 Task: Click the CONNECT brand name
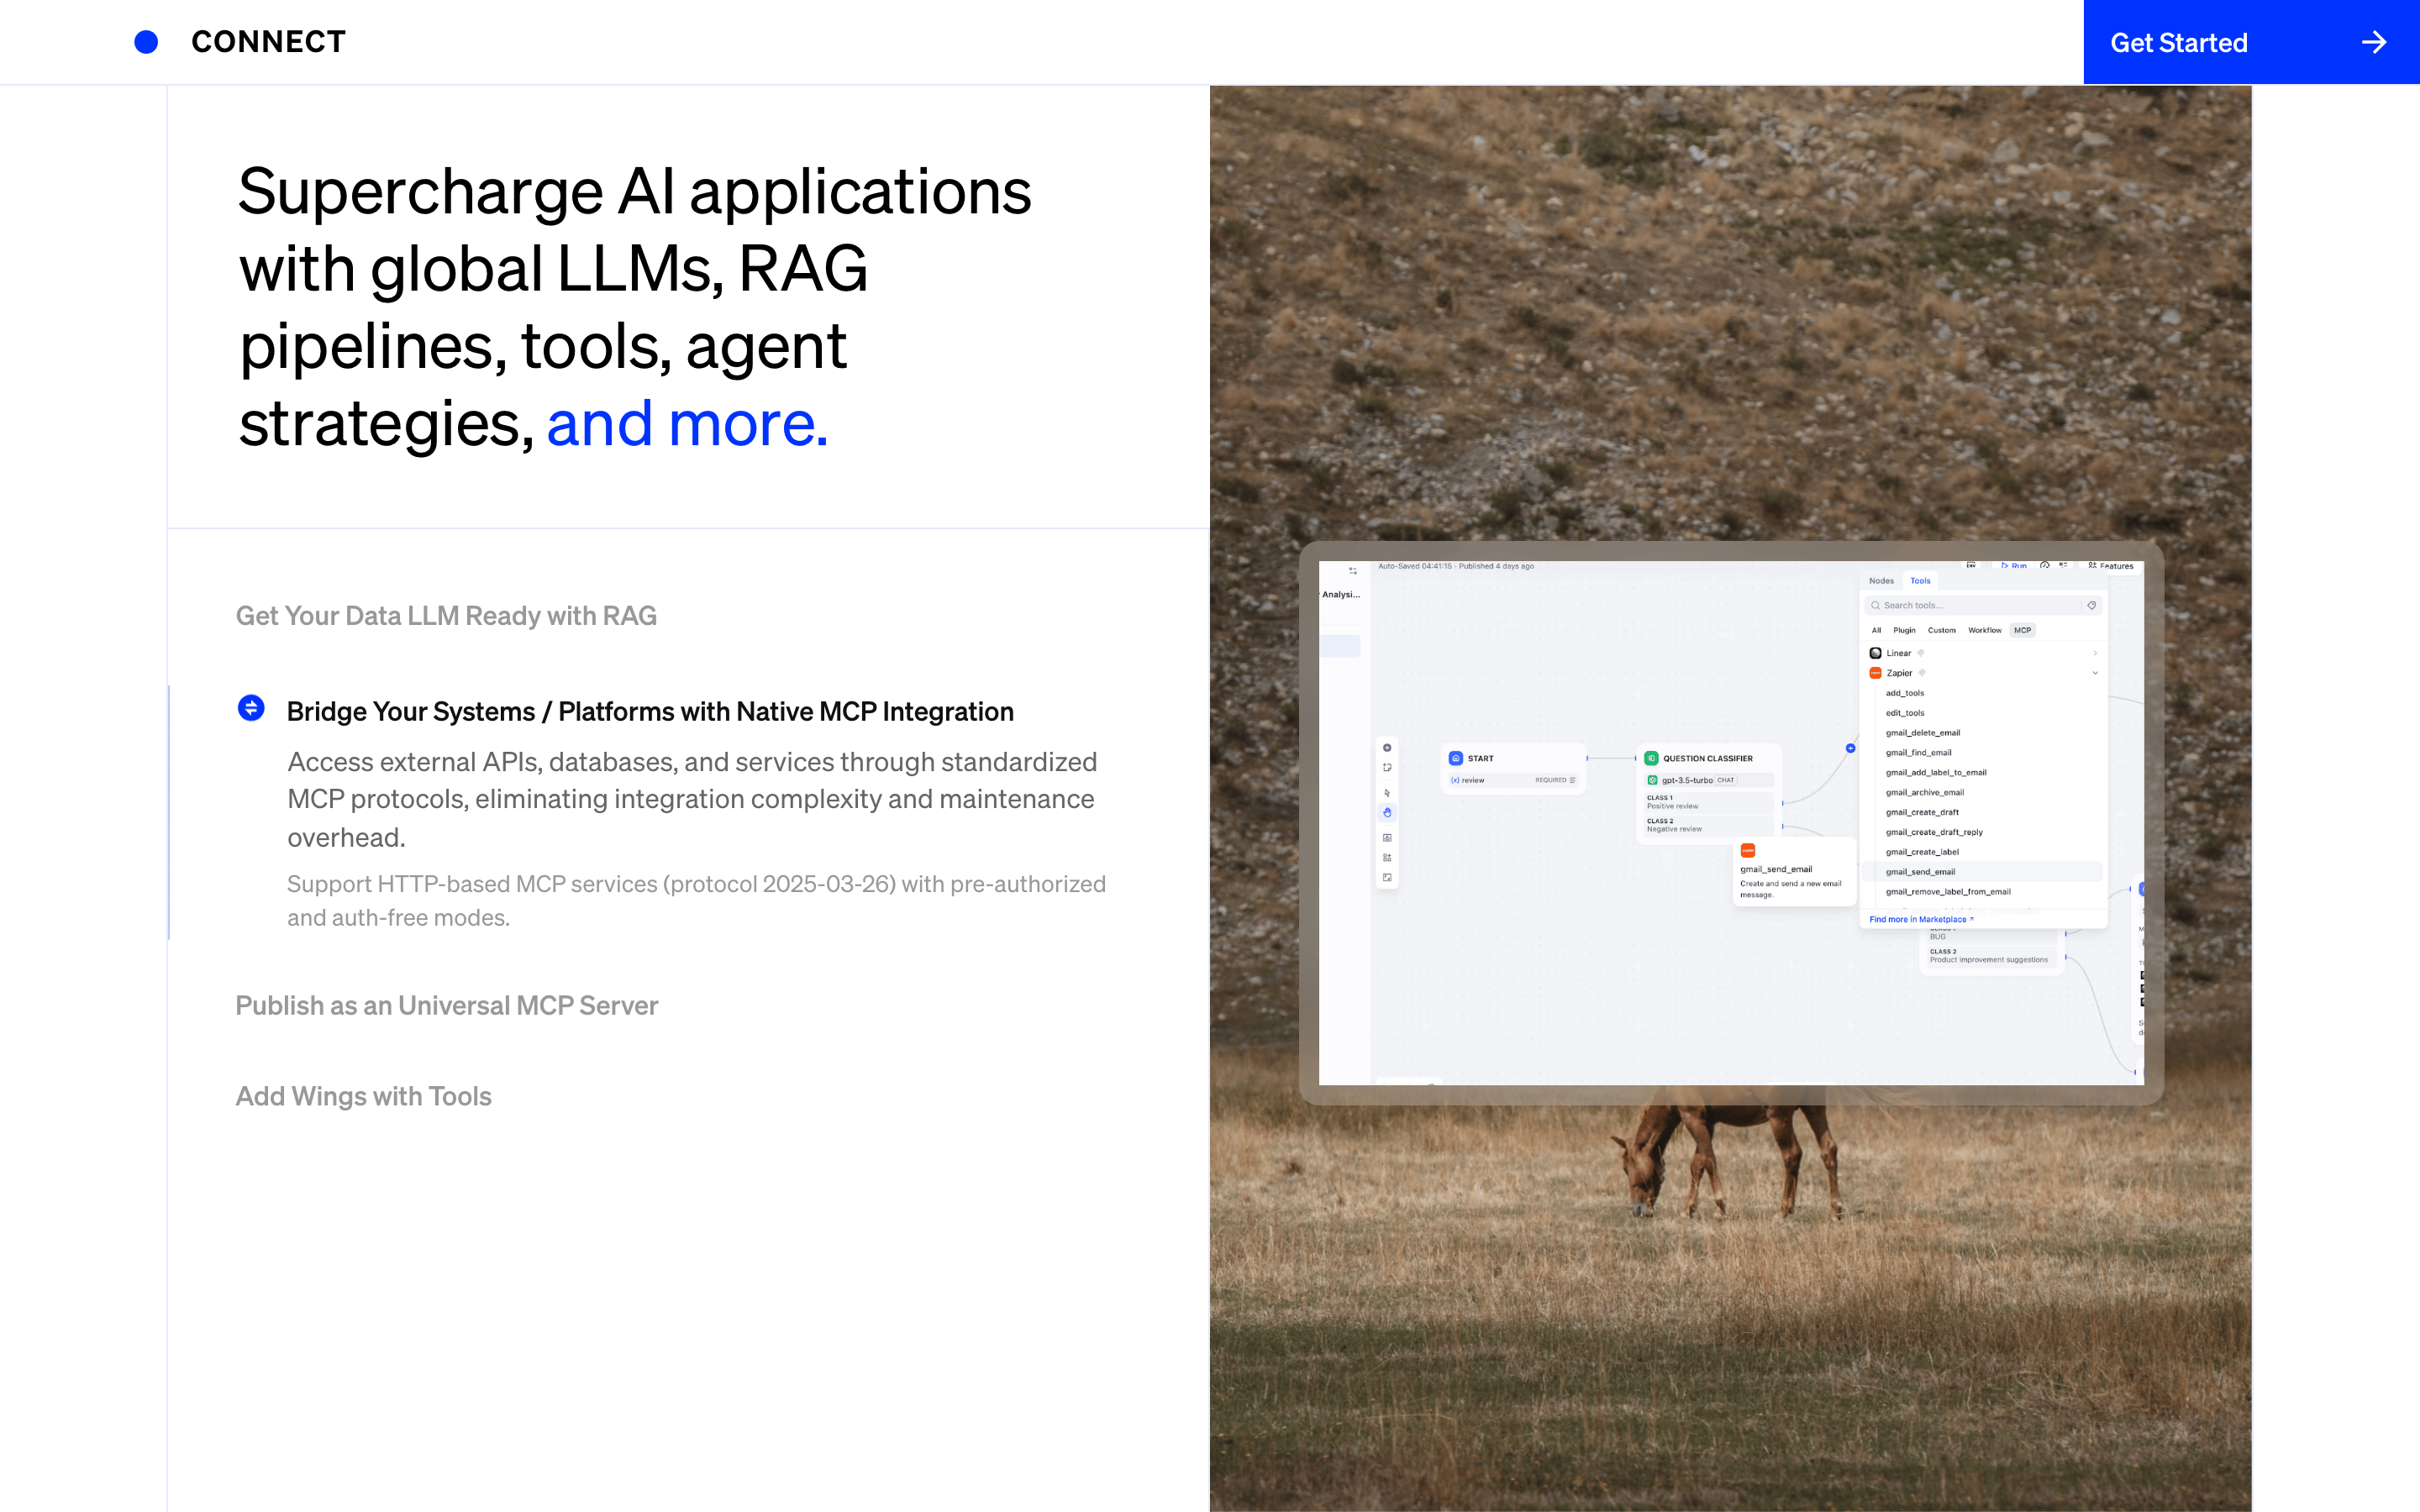(x=268, y=42)
